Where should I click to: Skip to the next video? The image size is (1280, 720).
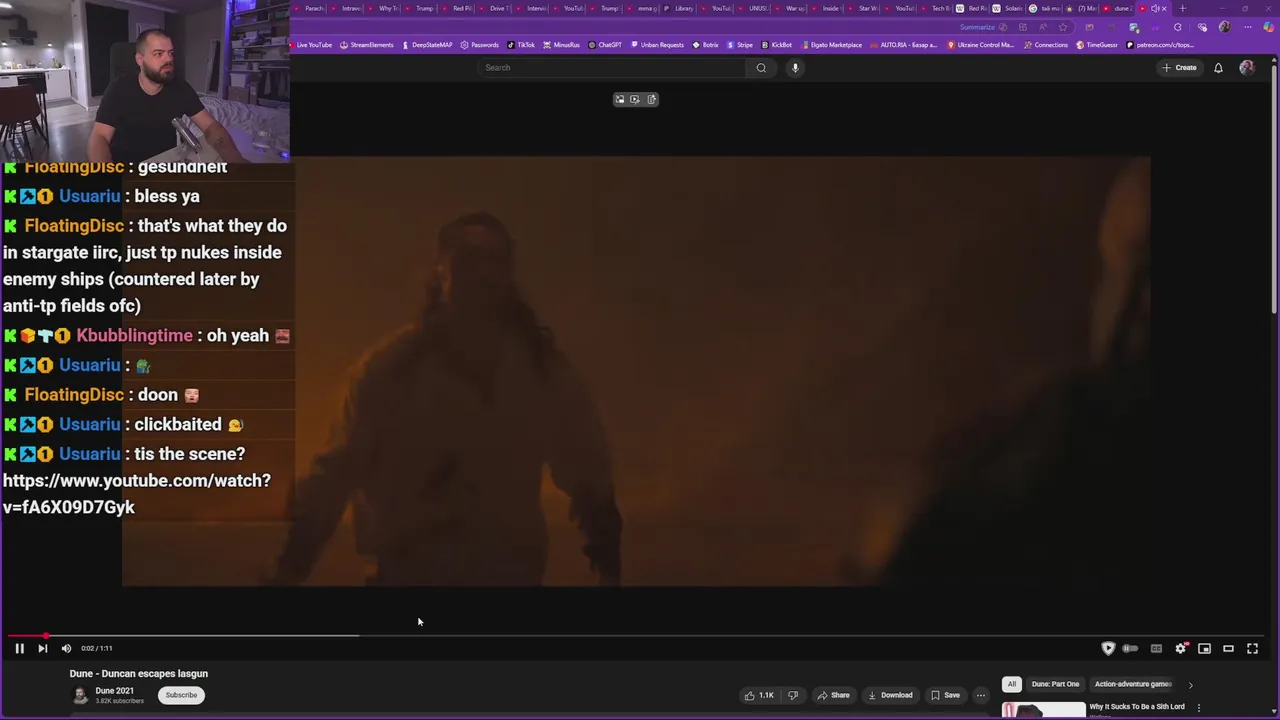tap(42, 648)
